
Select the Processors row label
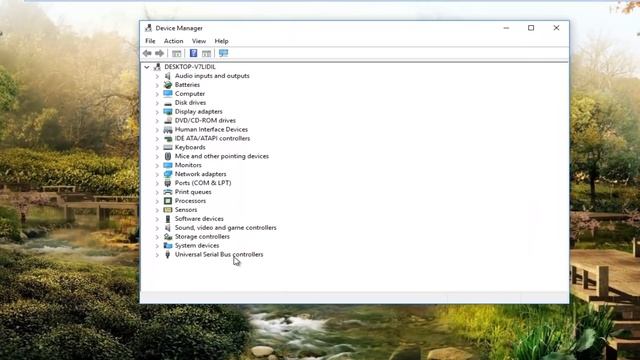click(x=190, y=201)
